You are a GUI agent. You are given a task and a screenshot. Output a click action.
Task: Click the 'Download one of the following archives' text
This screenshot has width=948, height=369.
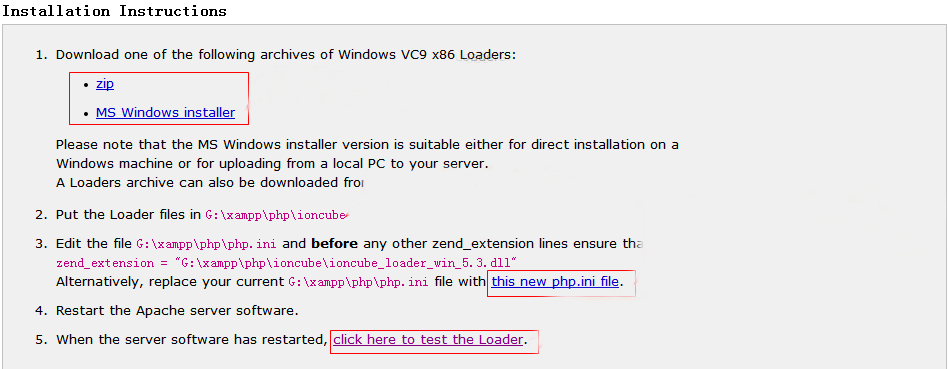[x=286, y=54]
